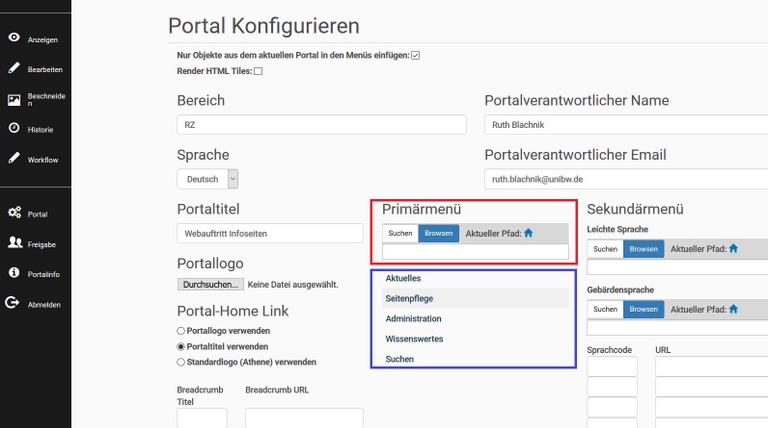Click the Abmelden logout icon

12,303
